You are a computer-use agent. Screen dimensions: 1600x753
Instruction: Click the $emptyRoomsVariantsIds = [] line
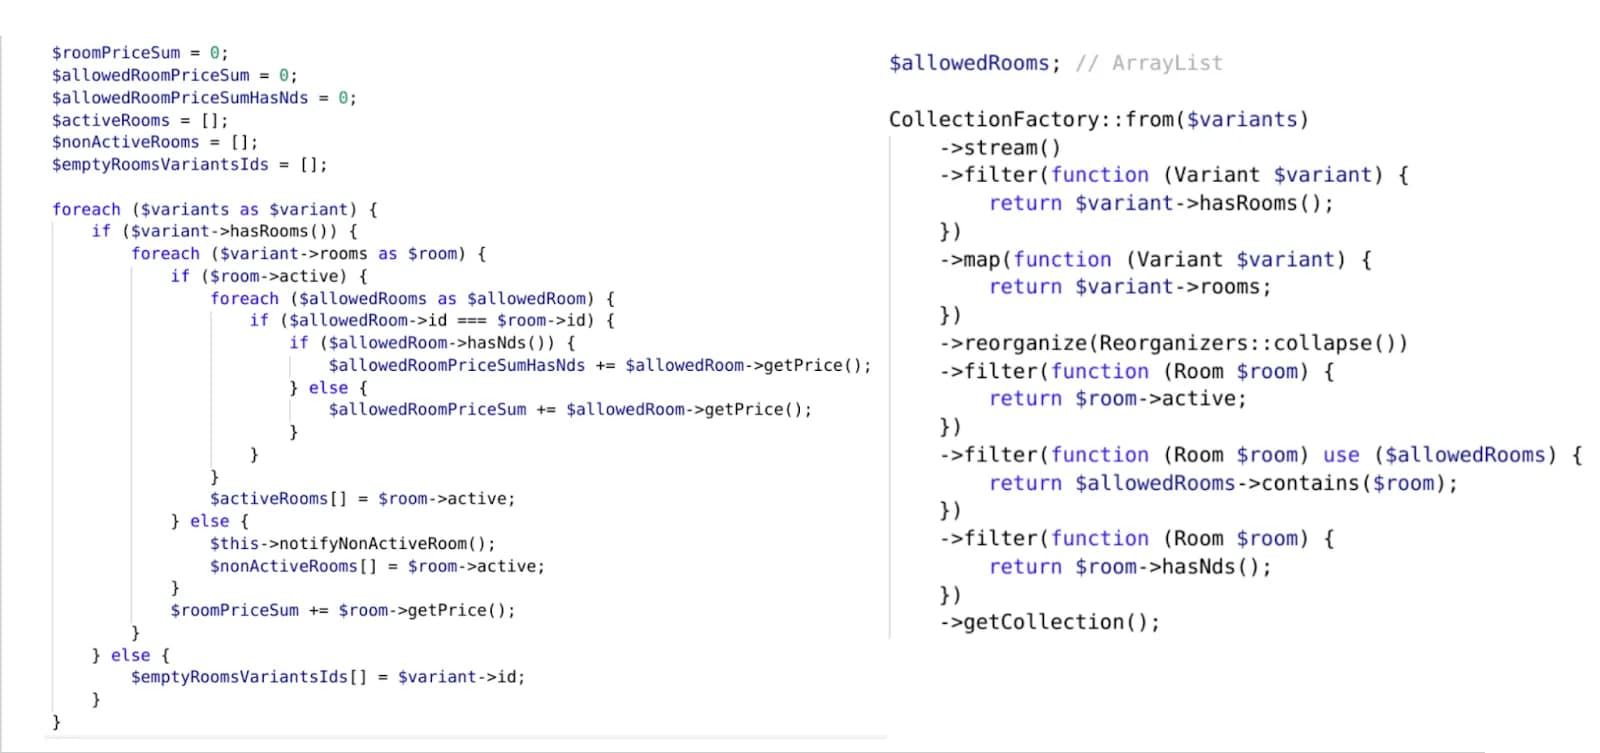(189, 164)
